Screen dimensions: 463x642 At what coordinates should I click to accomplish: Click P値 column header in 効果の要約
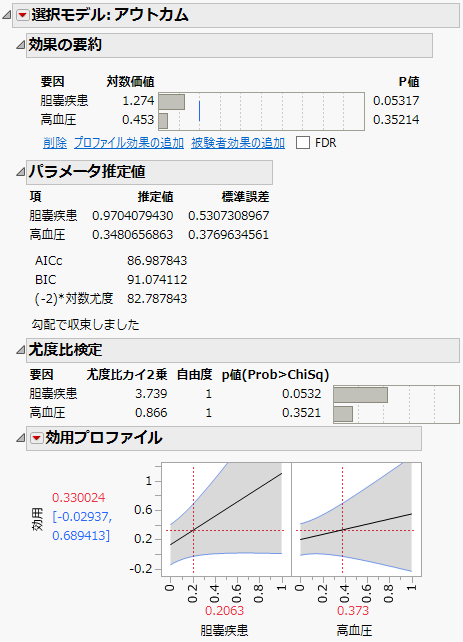click(409, 82)
